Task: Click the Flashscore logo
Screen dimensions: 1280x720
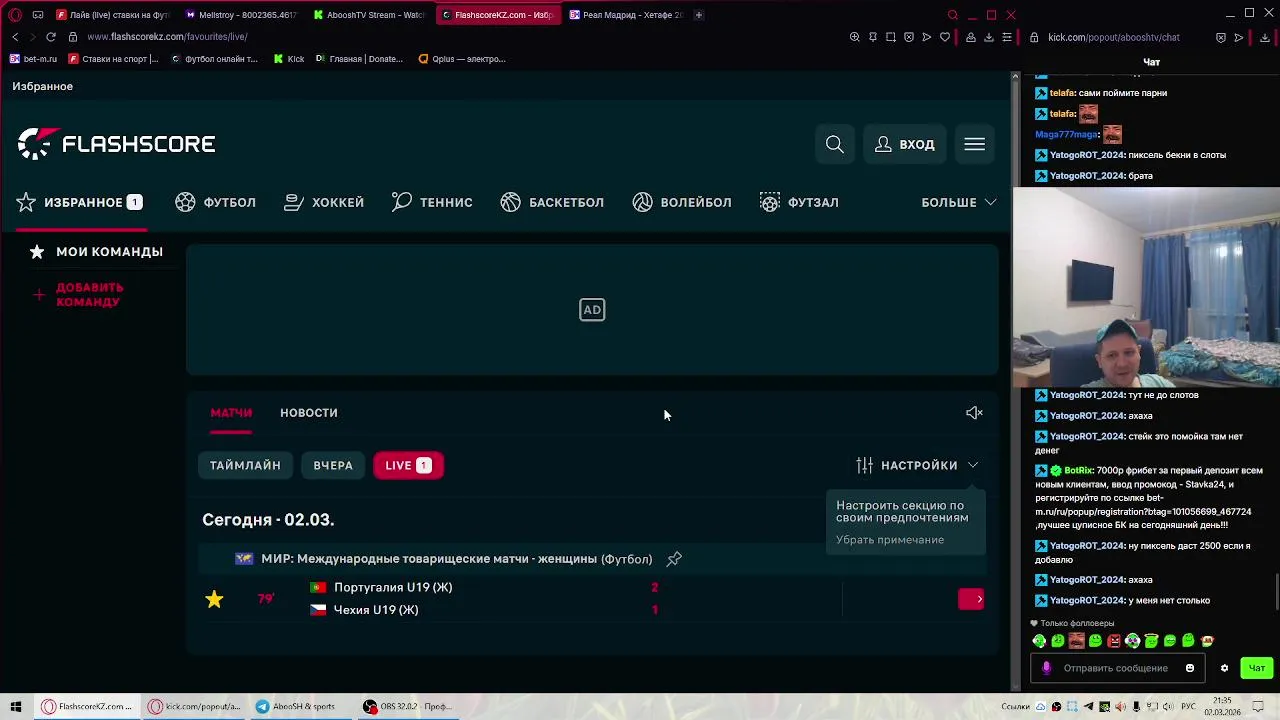Action: click(x=116, y=144)
